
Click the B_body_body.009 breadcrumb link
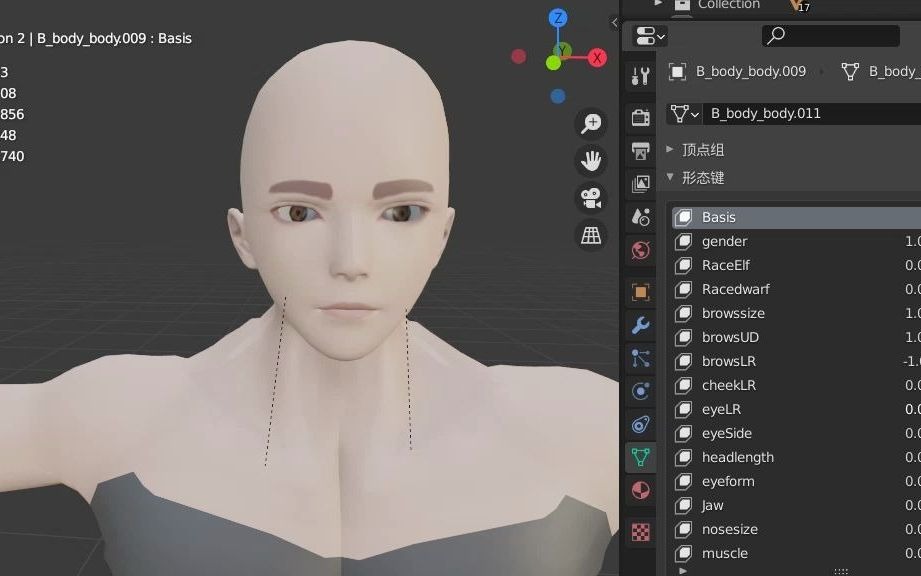click(748, 71)
